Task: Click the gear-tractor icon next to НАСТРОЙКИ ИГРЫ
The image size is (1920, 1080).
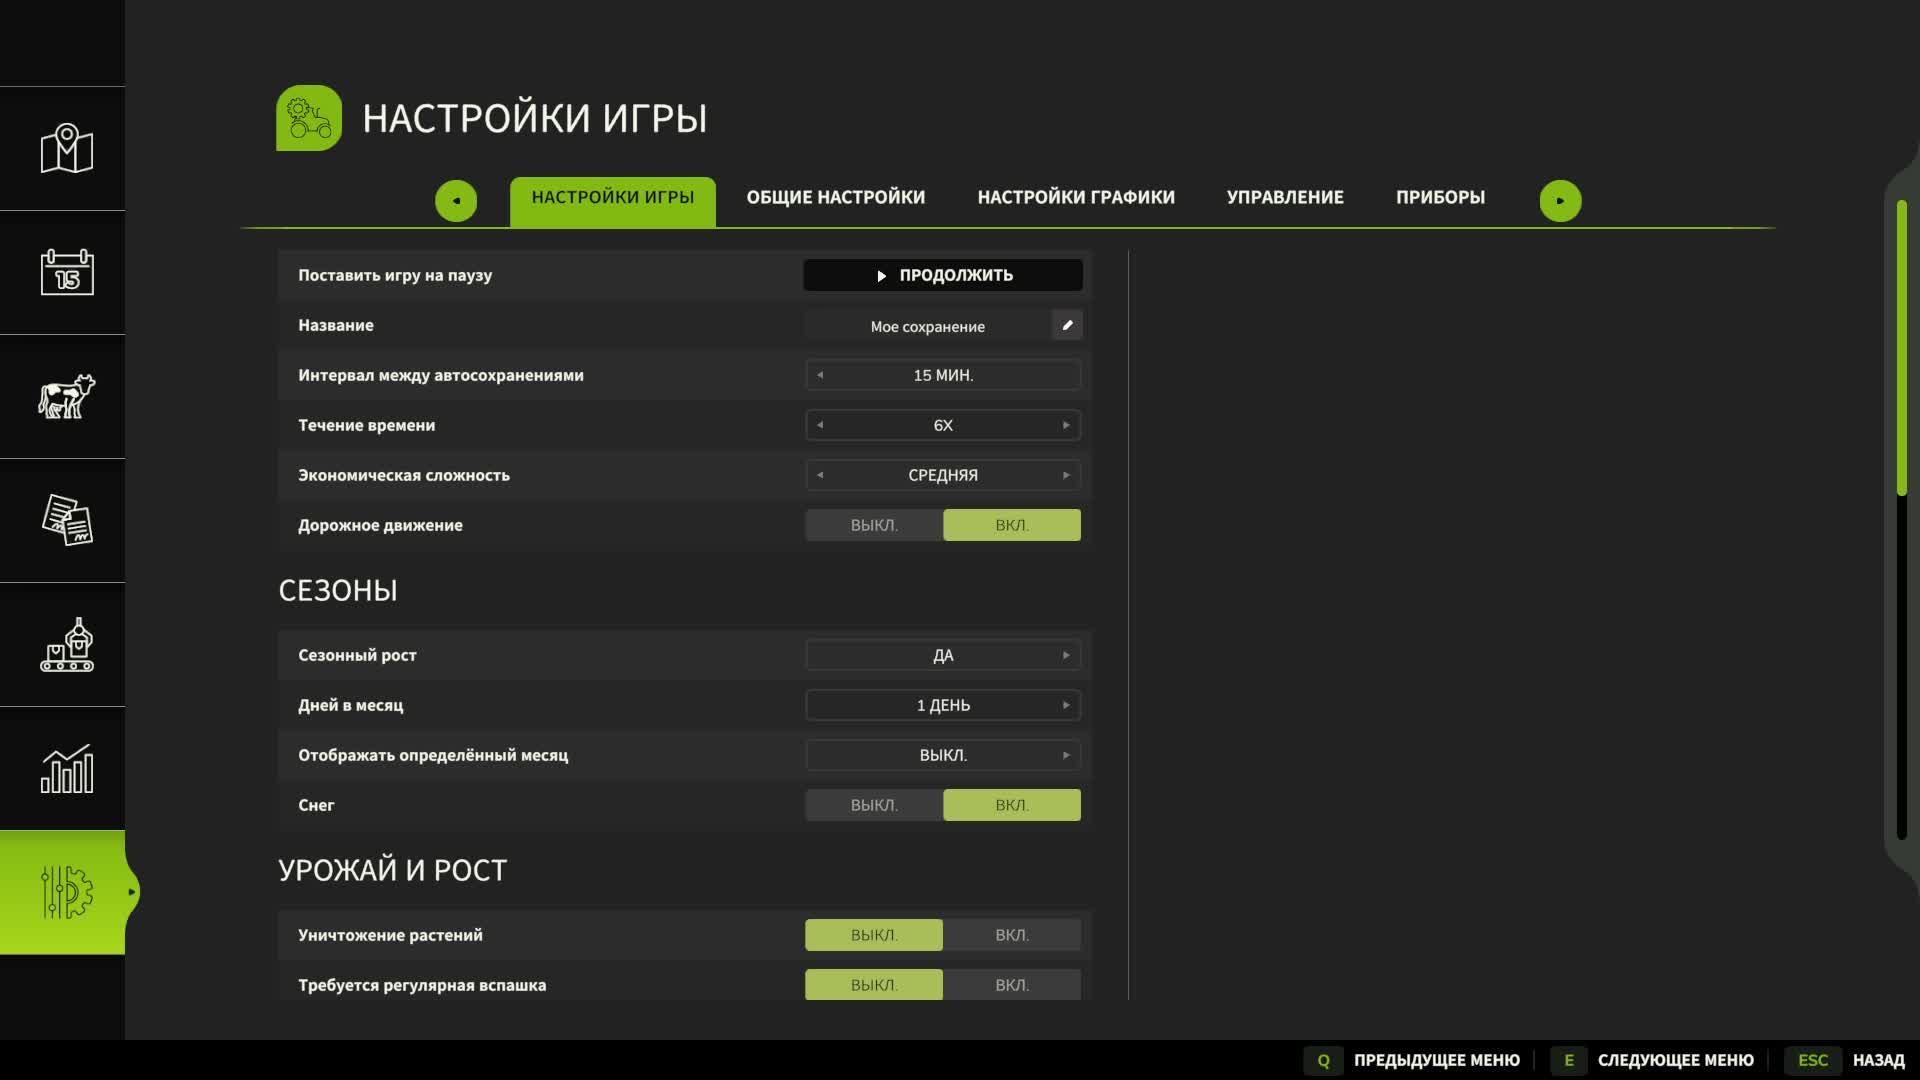Action: (308, 117)
